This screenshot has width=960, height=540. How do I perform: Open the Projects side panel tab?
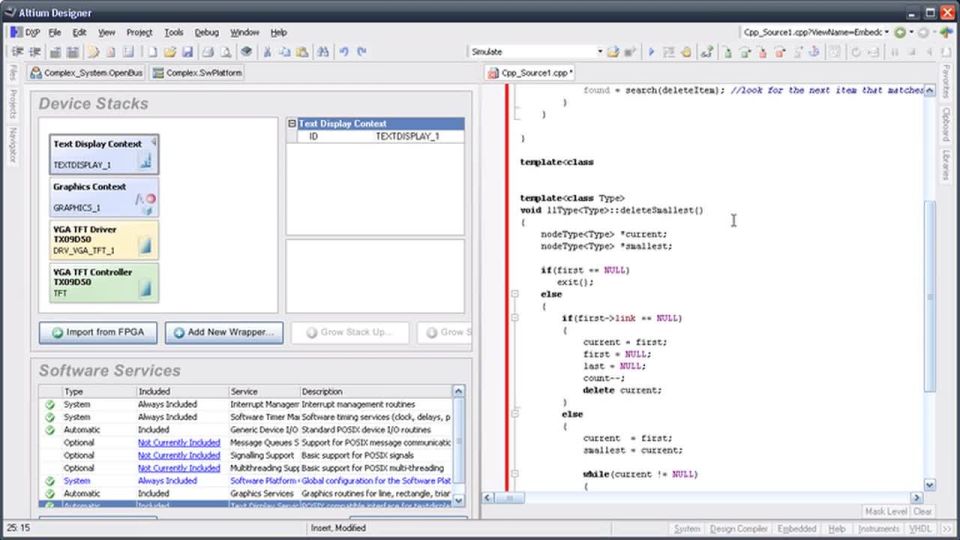coord(13,105)
